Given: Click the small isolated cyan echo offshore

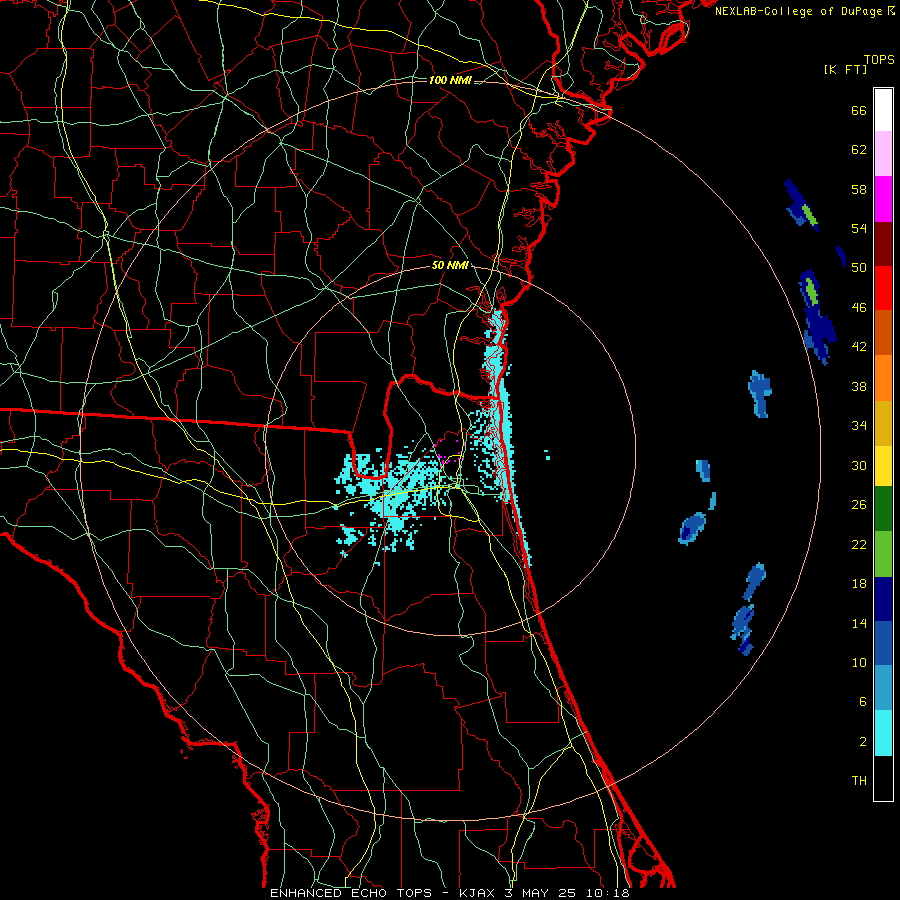Looking at the screenshot, I should click(x=547, y=455).
